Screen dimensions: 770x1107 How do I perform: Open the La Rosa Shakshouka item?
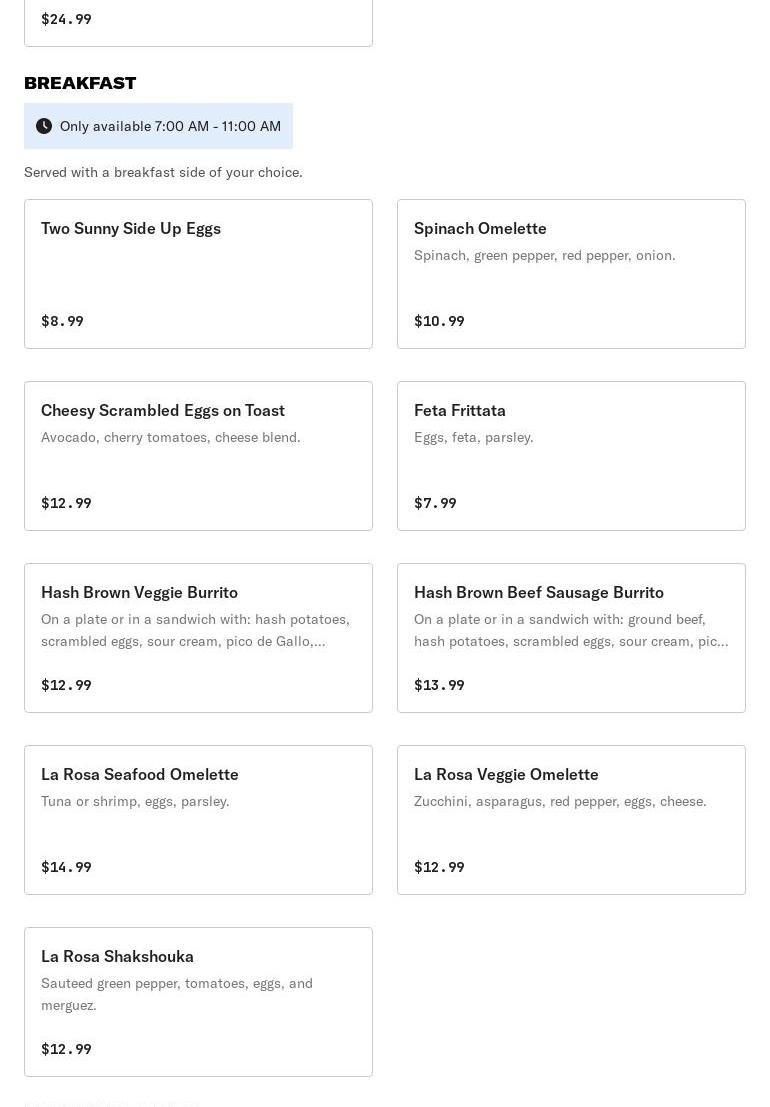pyautogui.click(x=198, y=1001)
